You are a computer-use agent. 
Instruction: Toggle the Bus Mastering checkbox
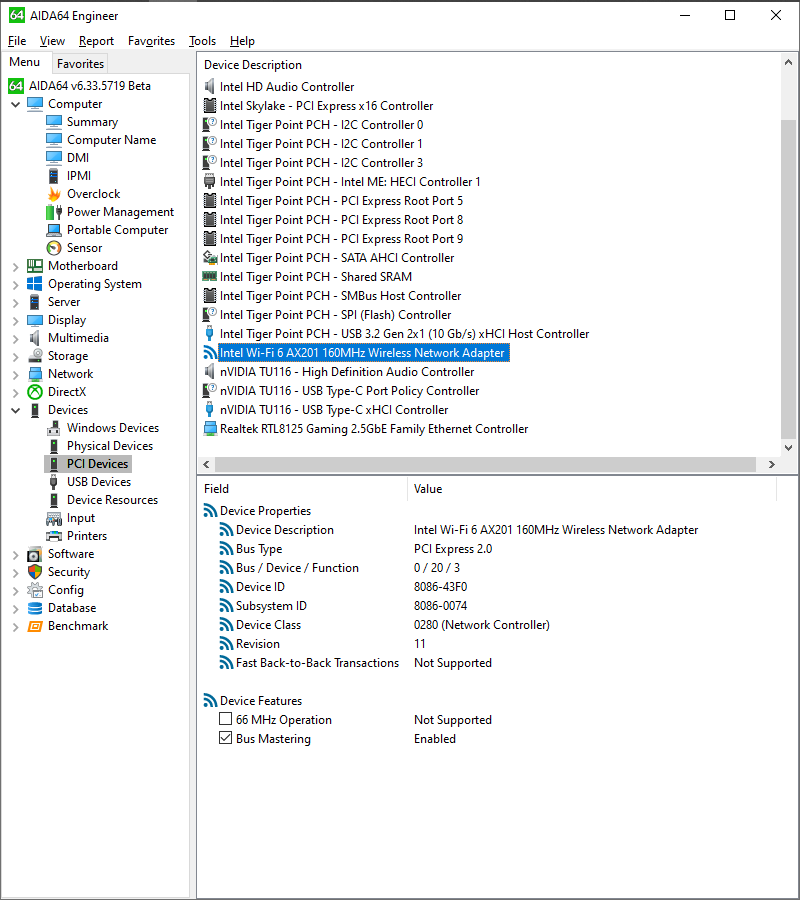[x=226, y=738]
